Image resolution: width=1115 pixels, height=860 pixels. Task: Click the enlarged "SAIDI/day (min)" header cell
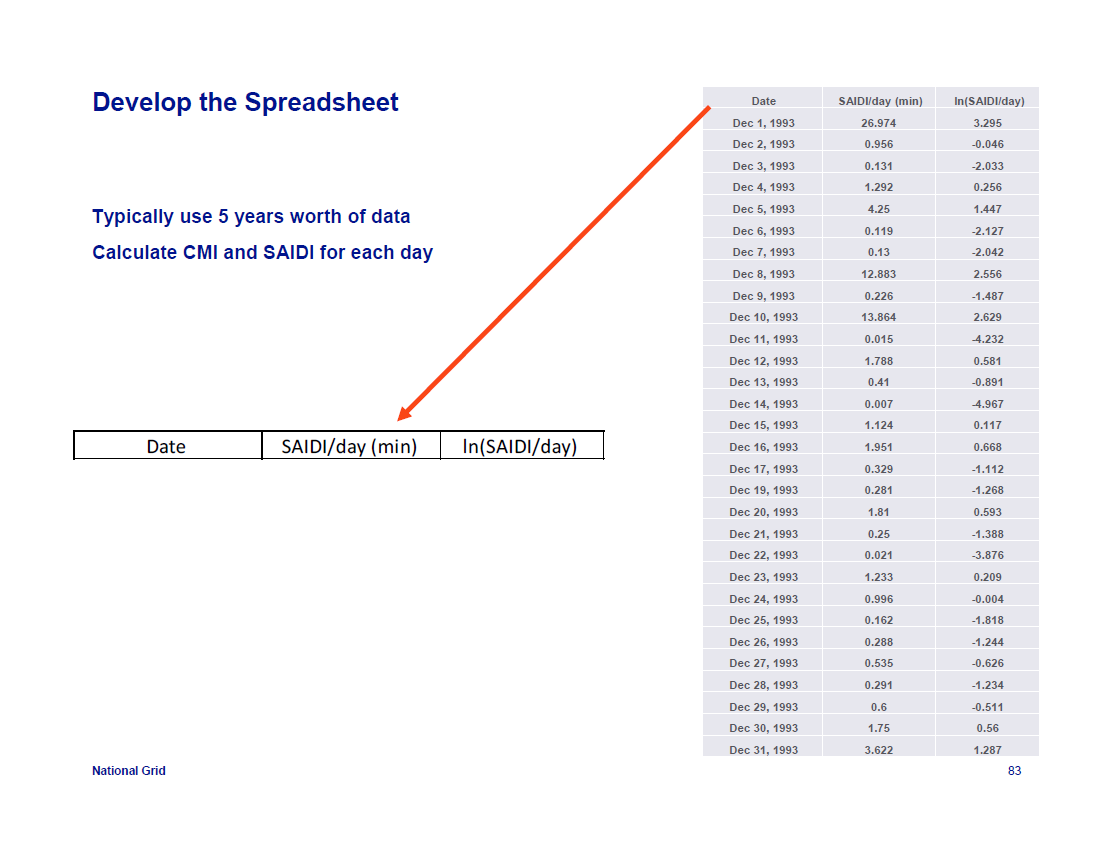point(349,447)
